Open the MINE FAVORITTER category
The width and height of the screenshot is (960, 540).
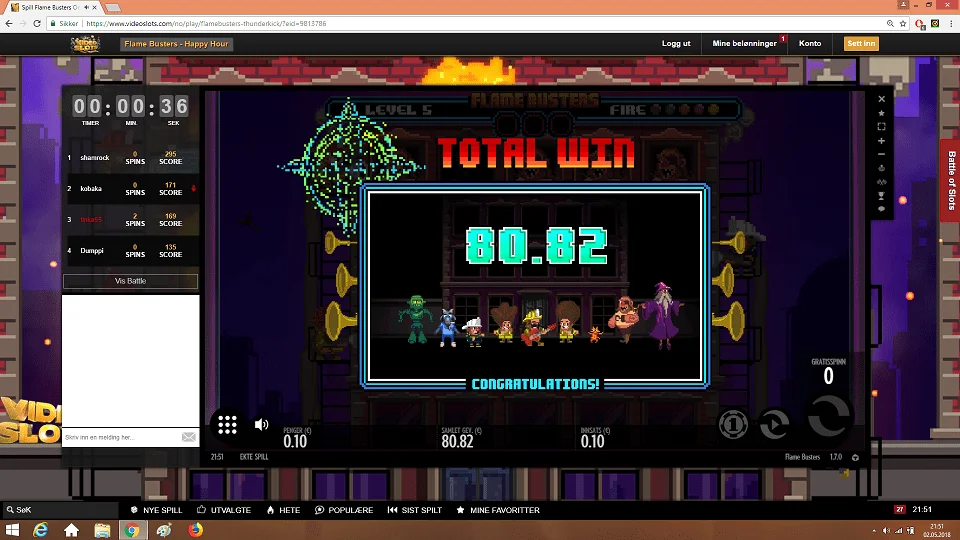click(x=498, y=510)
